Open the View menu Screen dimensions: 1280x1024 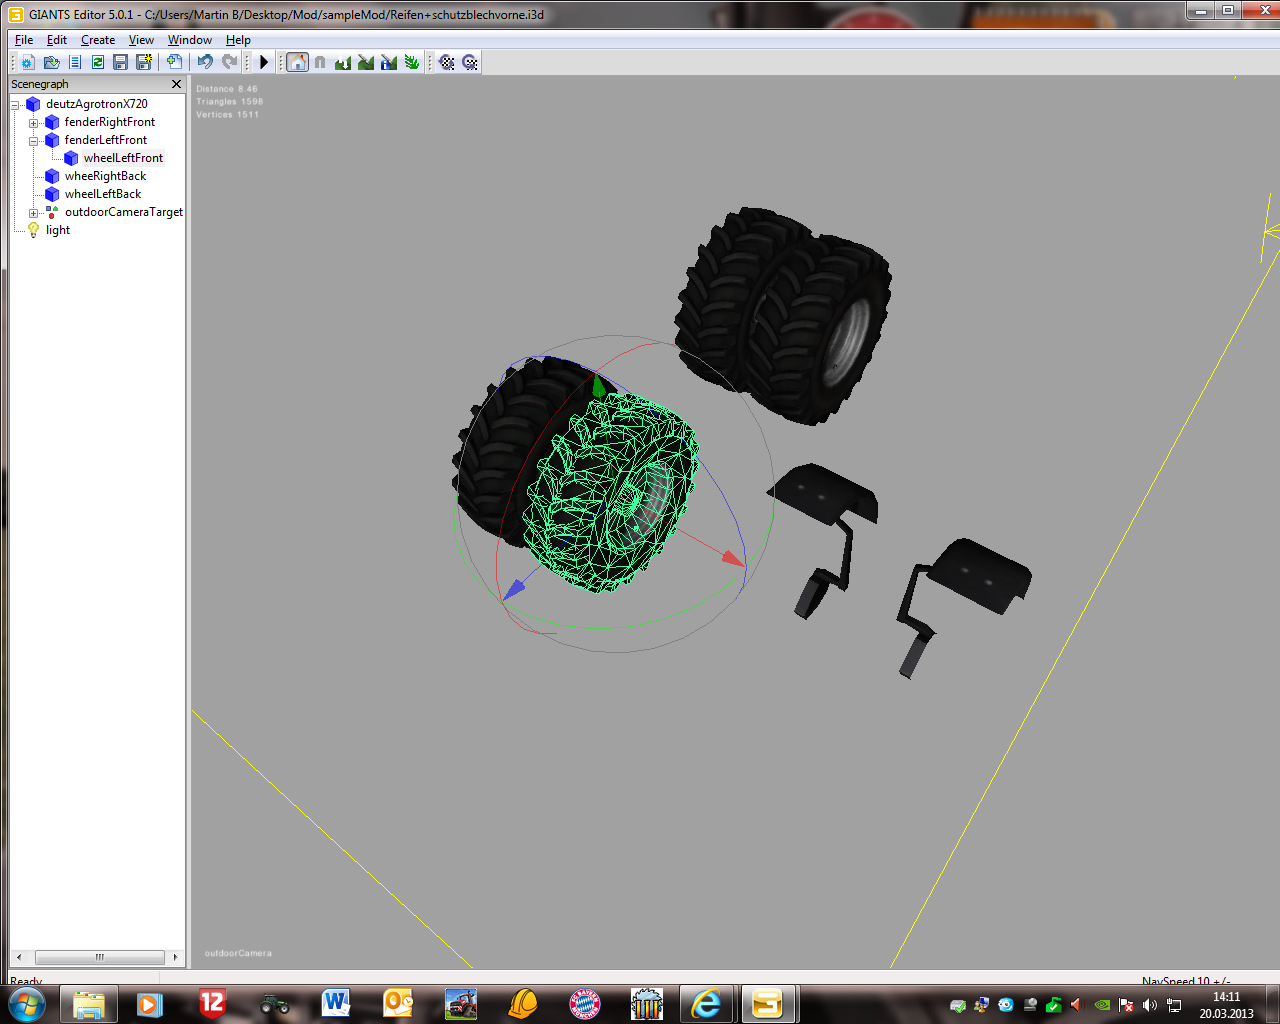(141, 40)
